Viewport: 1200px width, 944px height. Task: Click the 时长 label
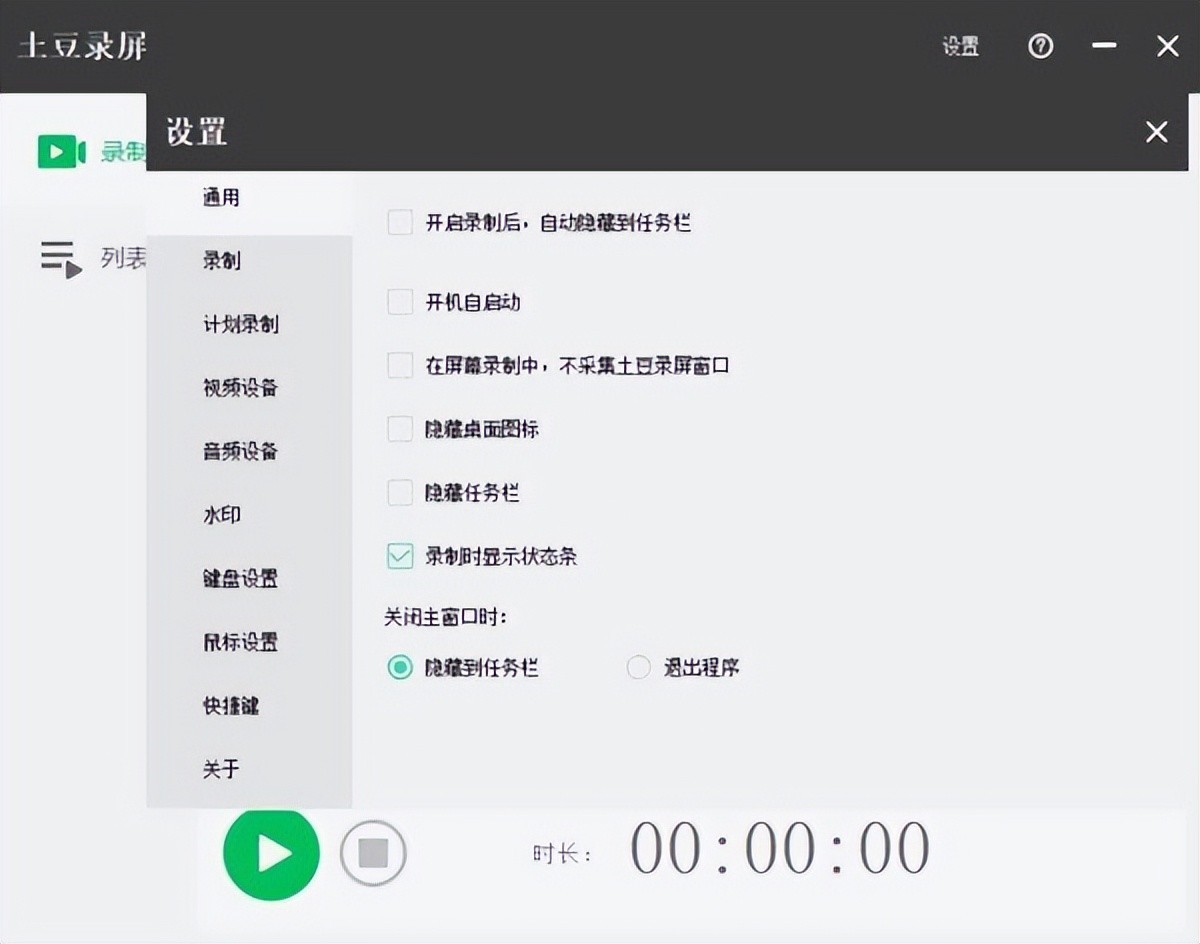point(561,854)
